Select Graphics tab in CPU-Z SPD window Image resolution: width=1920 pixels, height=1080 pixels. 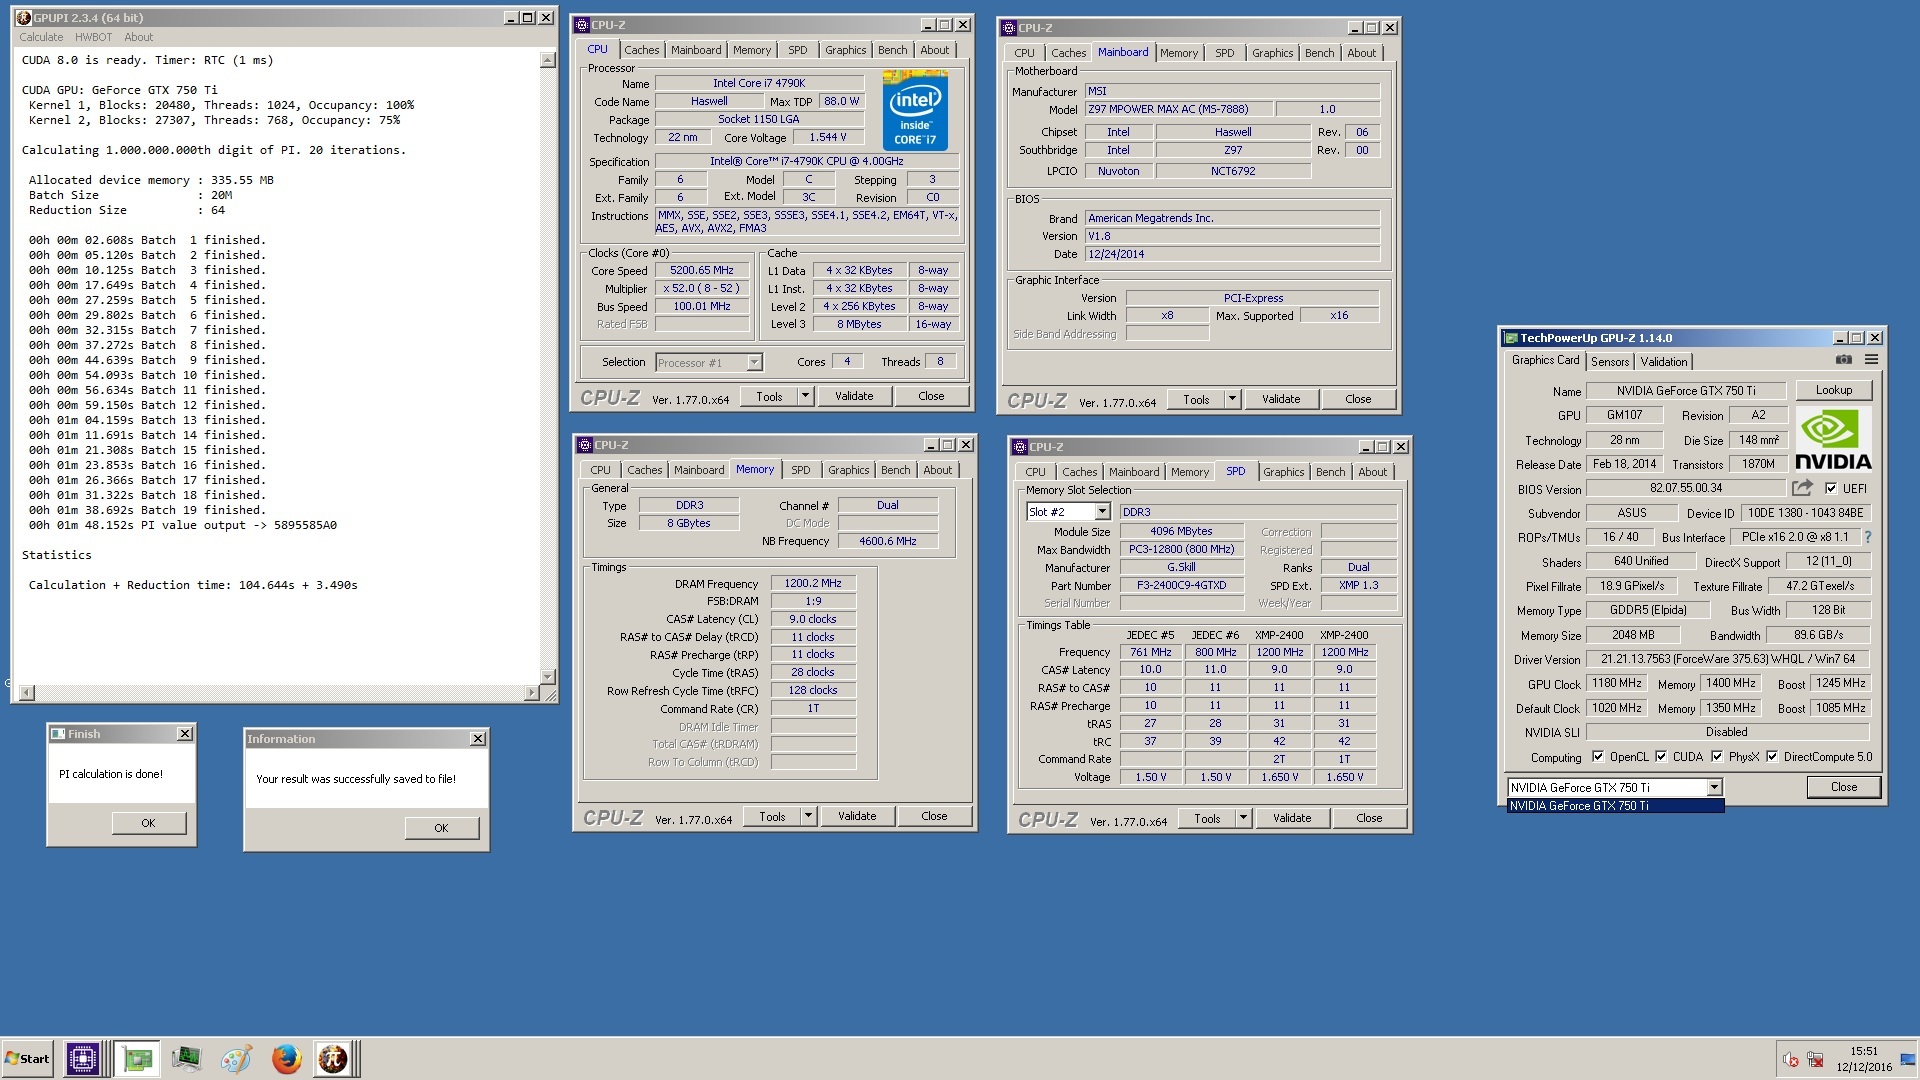[x=1283, y=472]
